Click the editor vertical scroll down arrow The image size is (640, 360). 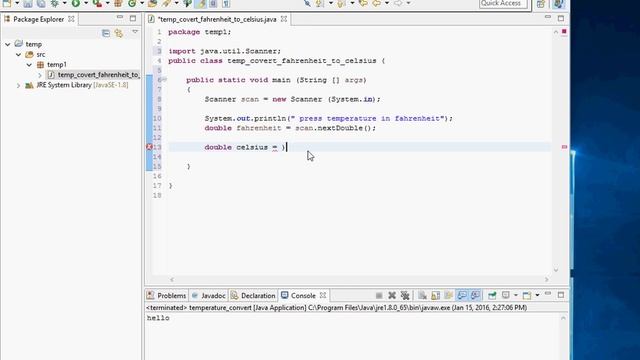tap(556, 270)
